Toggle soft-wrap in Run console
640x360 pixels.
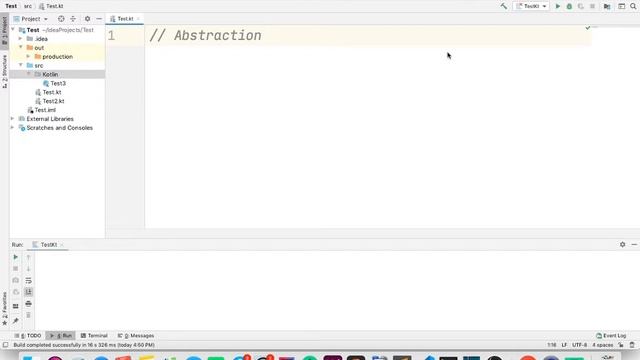pos(29,280)
